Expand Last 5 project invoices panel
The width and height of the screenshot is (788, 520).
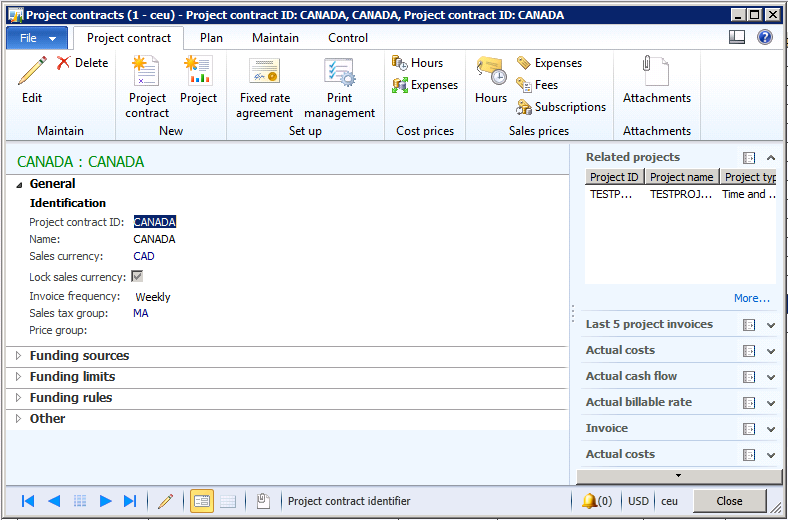pos(770,325)
